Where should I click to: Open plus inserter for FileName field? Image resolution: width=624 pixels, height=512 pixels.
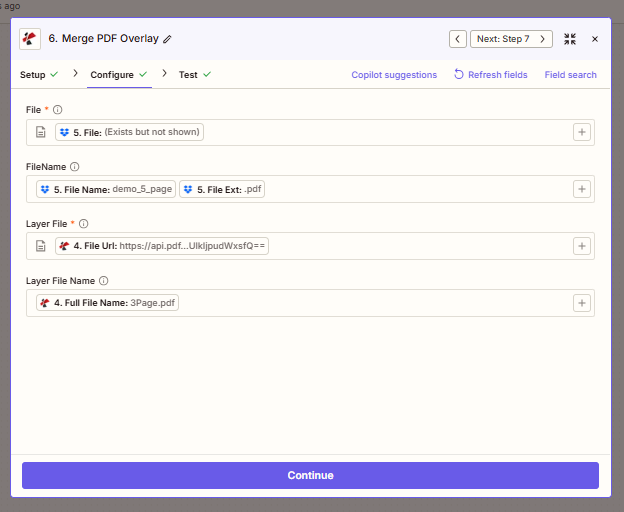pyautogui.click(x=581, y=189)
